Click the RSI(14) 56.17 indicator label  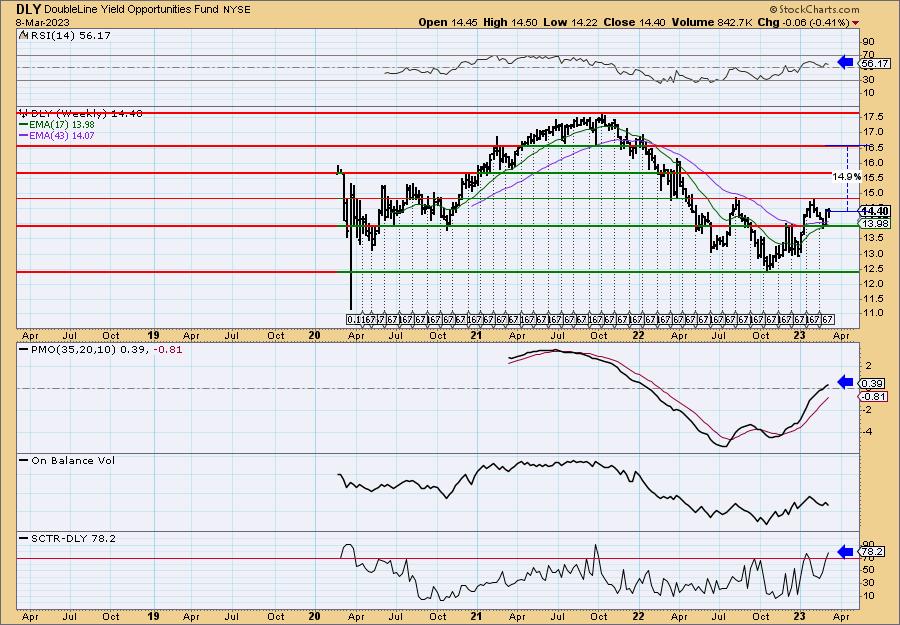point(69,35)
